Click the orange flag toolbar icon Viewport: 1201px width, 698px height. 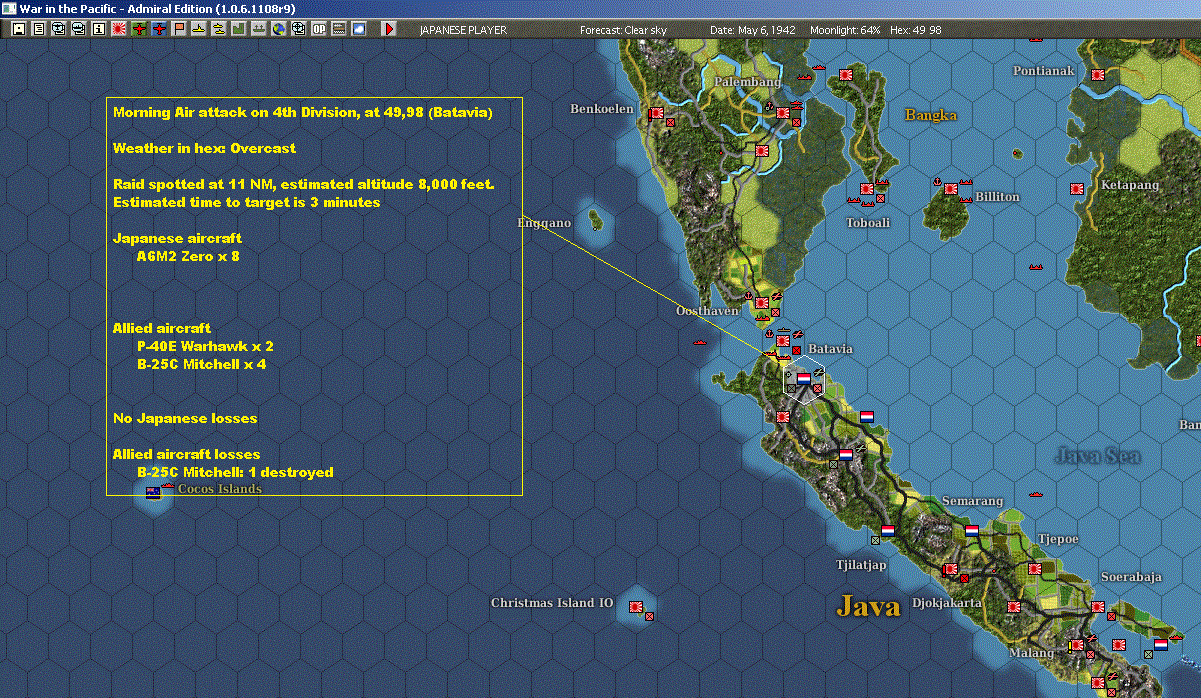(179, 29)
